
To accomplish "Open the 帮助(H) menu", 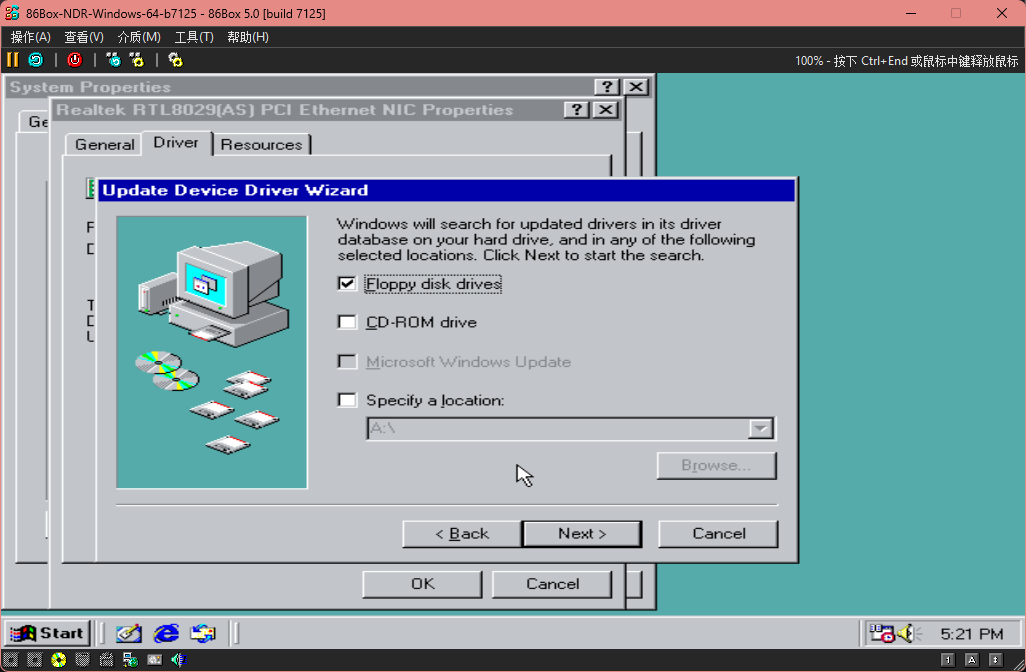I will [x=247, y=37].
